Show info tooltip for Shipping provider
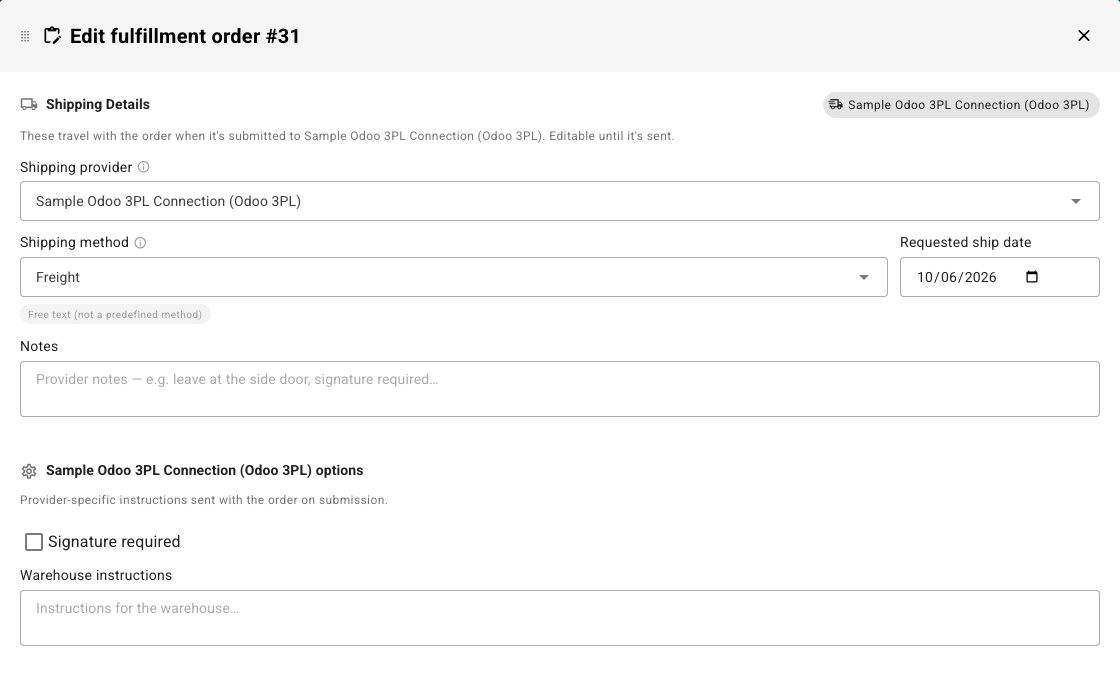Viewport: 1120px width, 680px height. 144,167
